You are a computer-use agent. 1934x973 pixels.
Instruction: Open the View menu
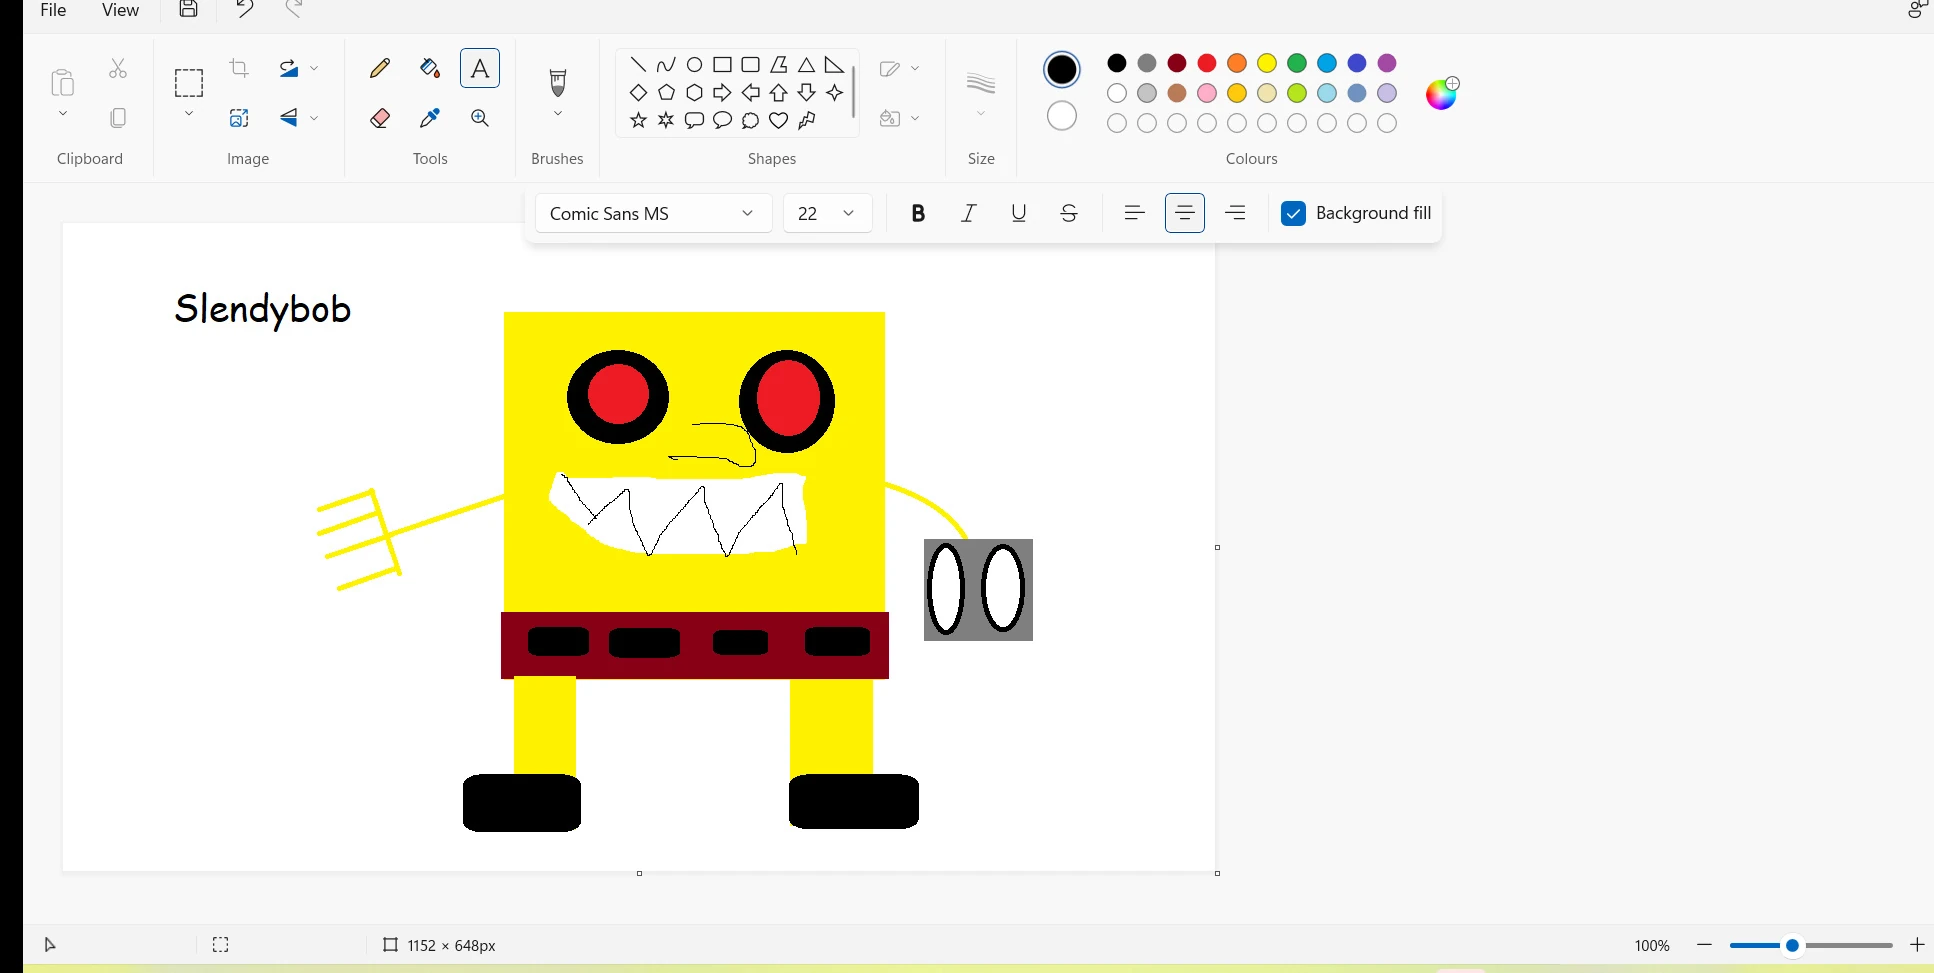pyautogui.click(x=120, y=10)
